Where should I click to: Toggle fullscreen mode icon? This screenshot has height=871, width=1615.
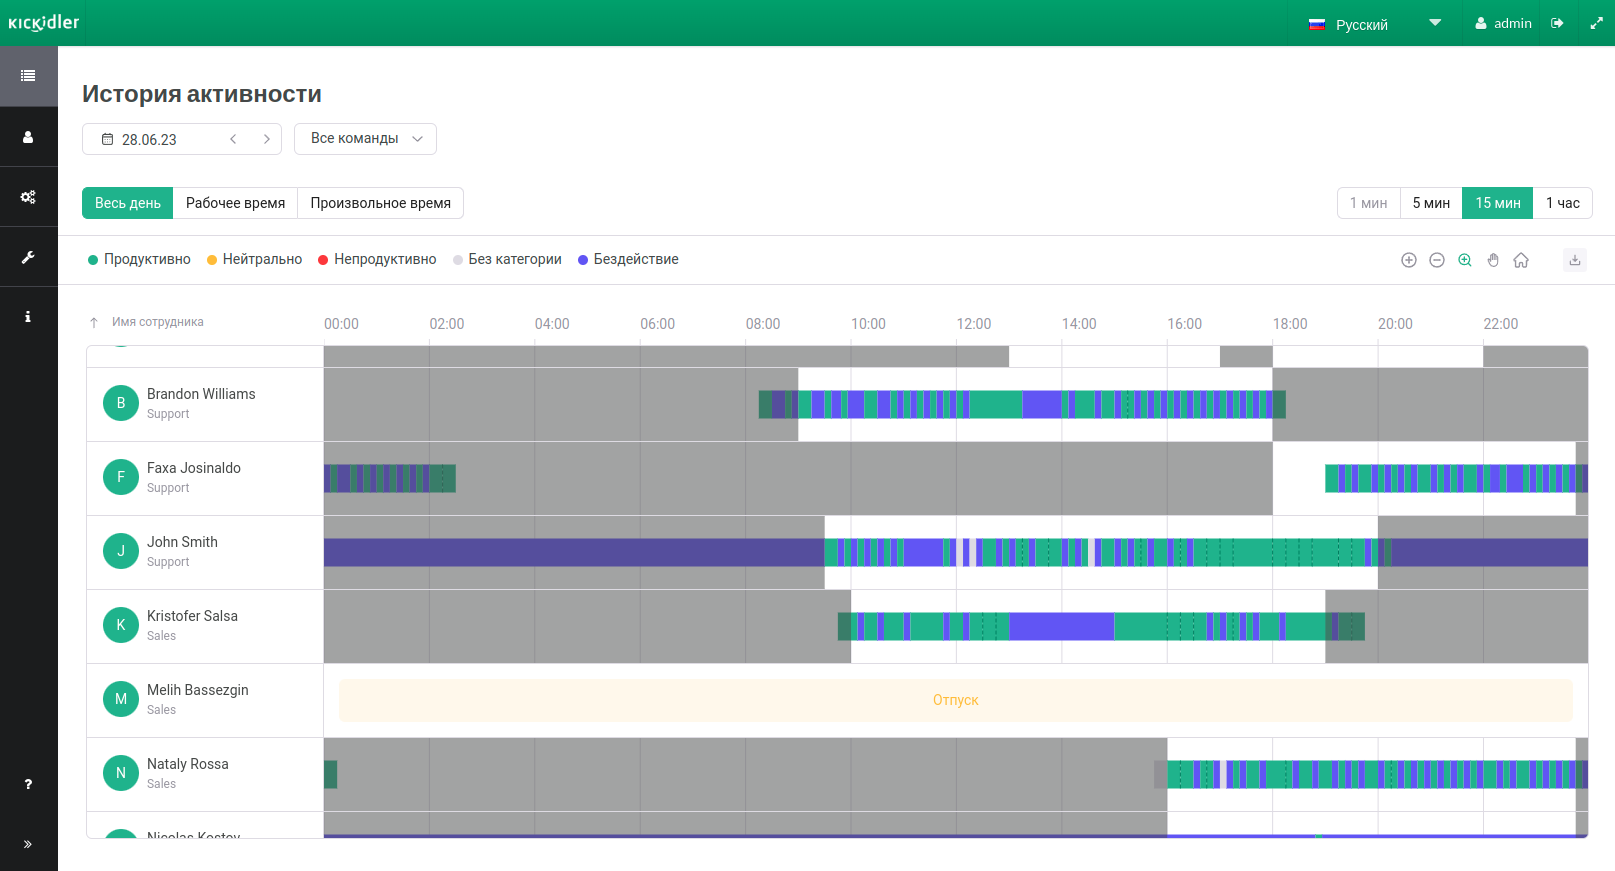pyautogui.click(x=1596, y=23)
